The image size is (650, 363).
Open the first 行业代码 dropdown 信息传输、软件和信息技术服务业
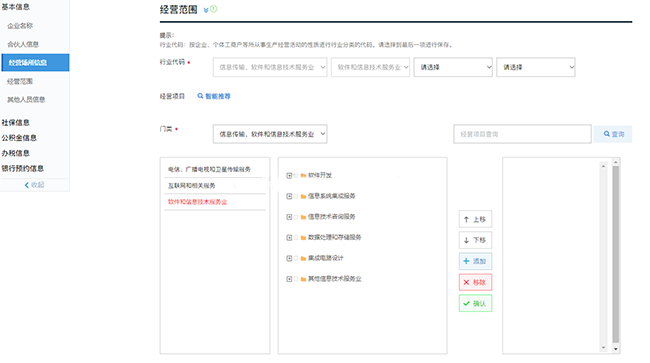pos(270,67)
